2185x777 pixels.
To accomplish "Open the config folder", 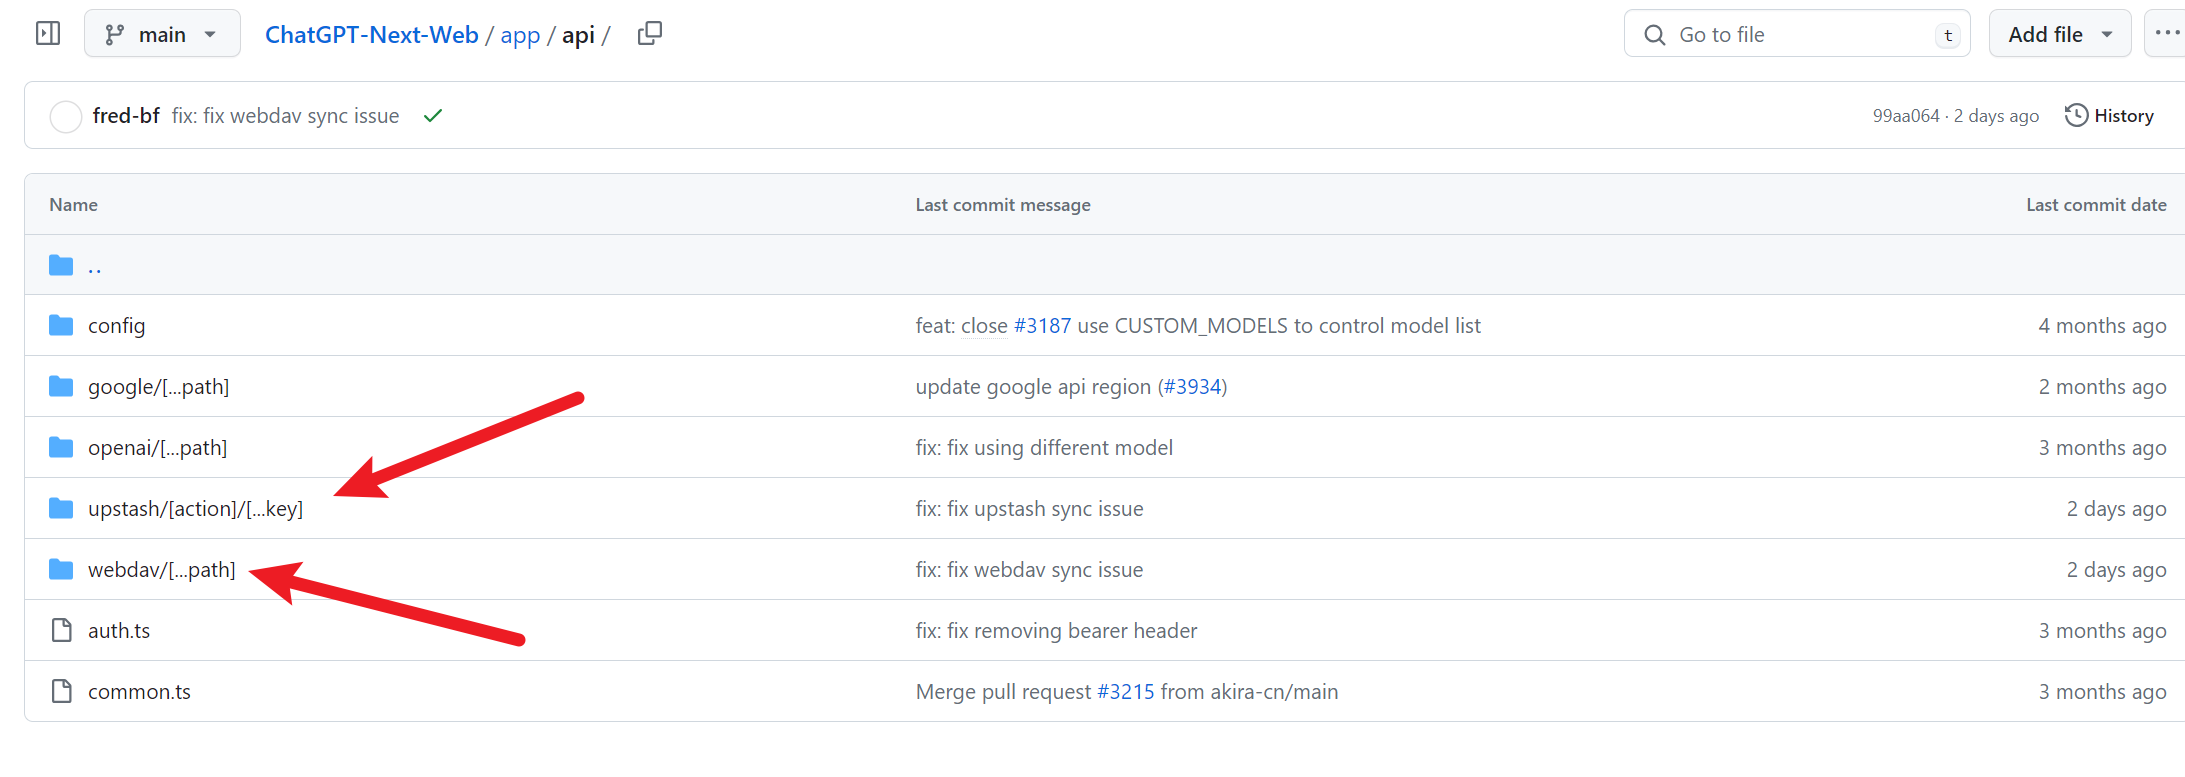I will coord(116,326).
